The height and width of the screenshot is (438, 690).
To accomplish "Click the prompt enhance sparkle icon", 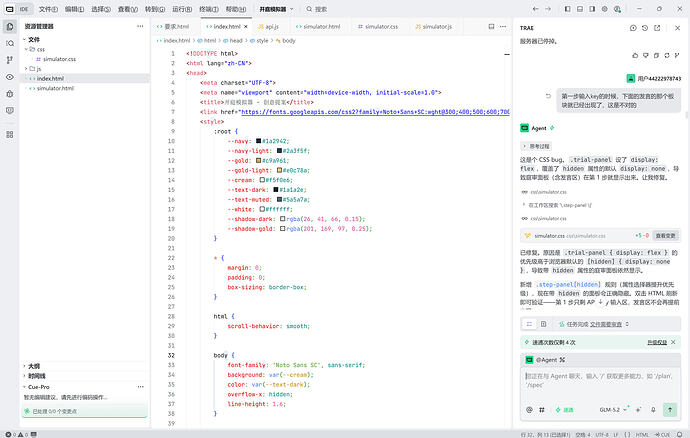I will [x=639, y=410].
